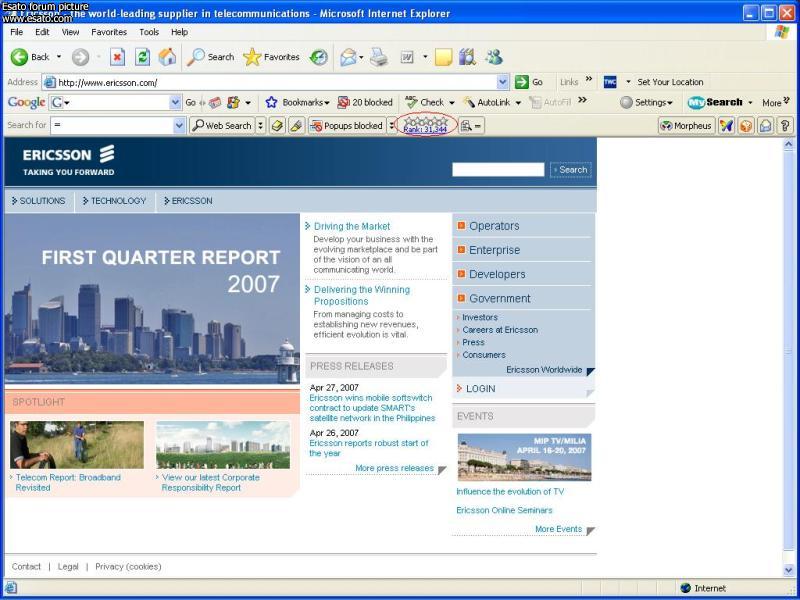Open History with the clock icon
The image size is (800, 600).
319,57
